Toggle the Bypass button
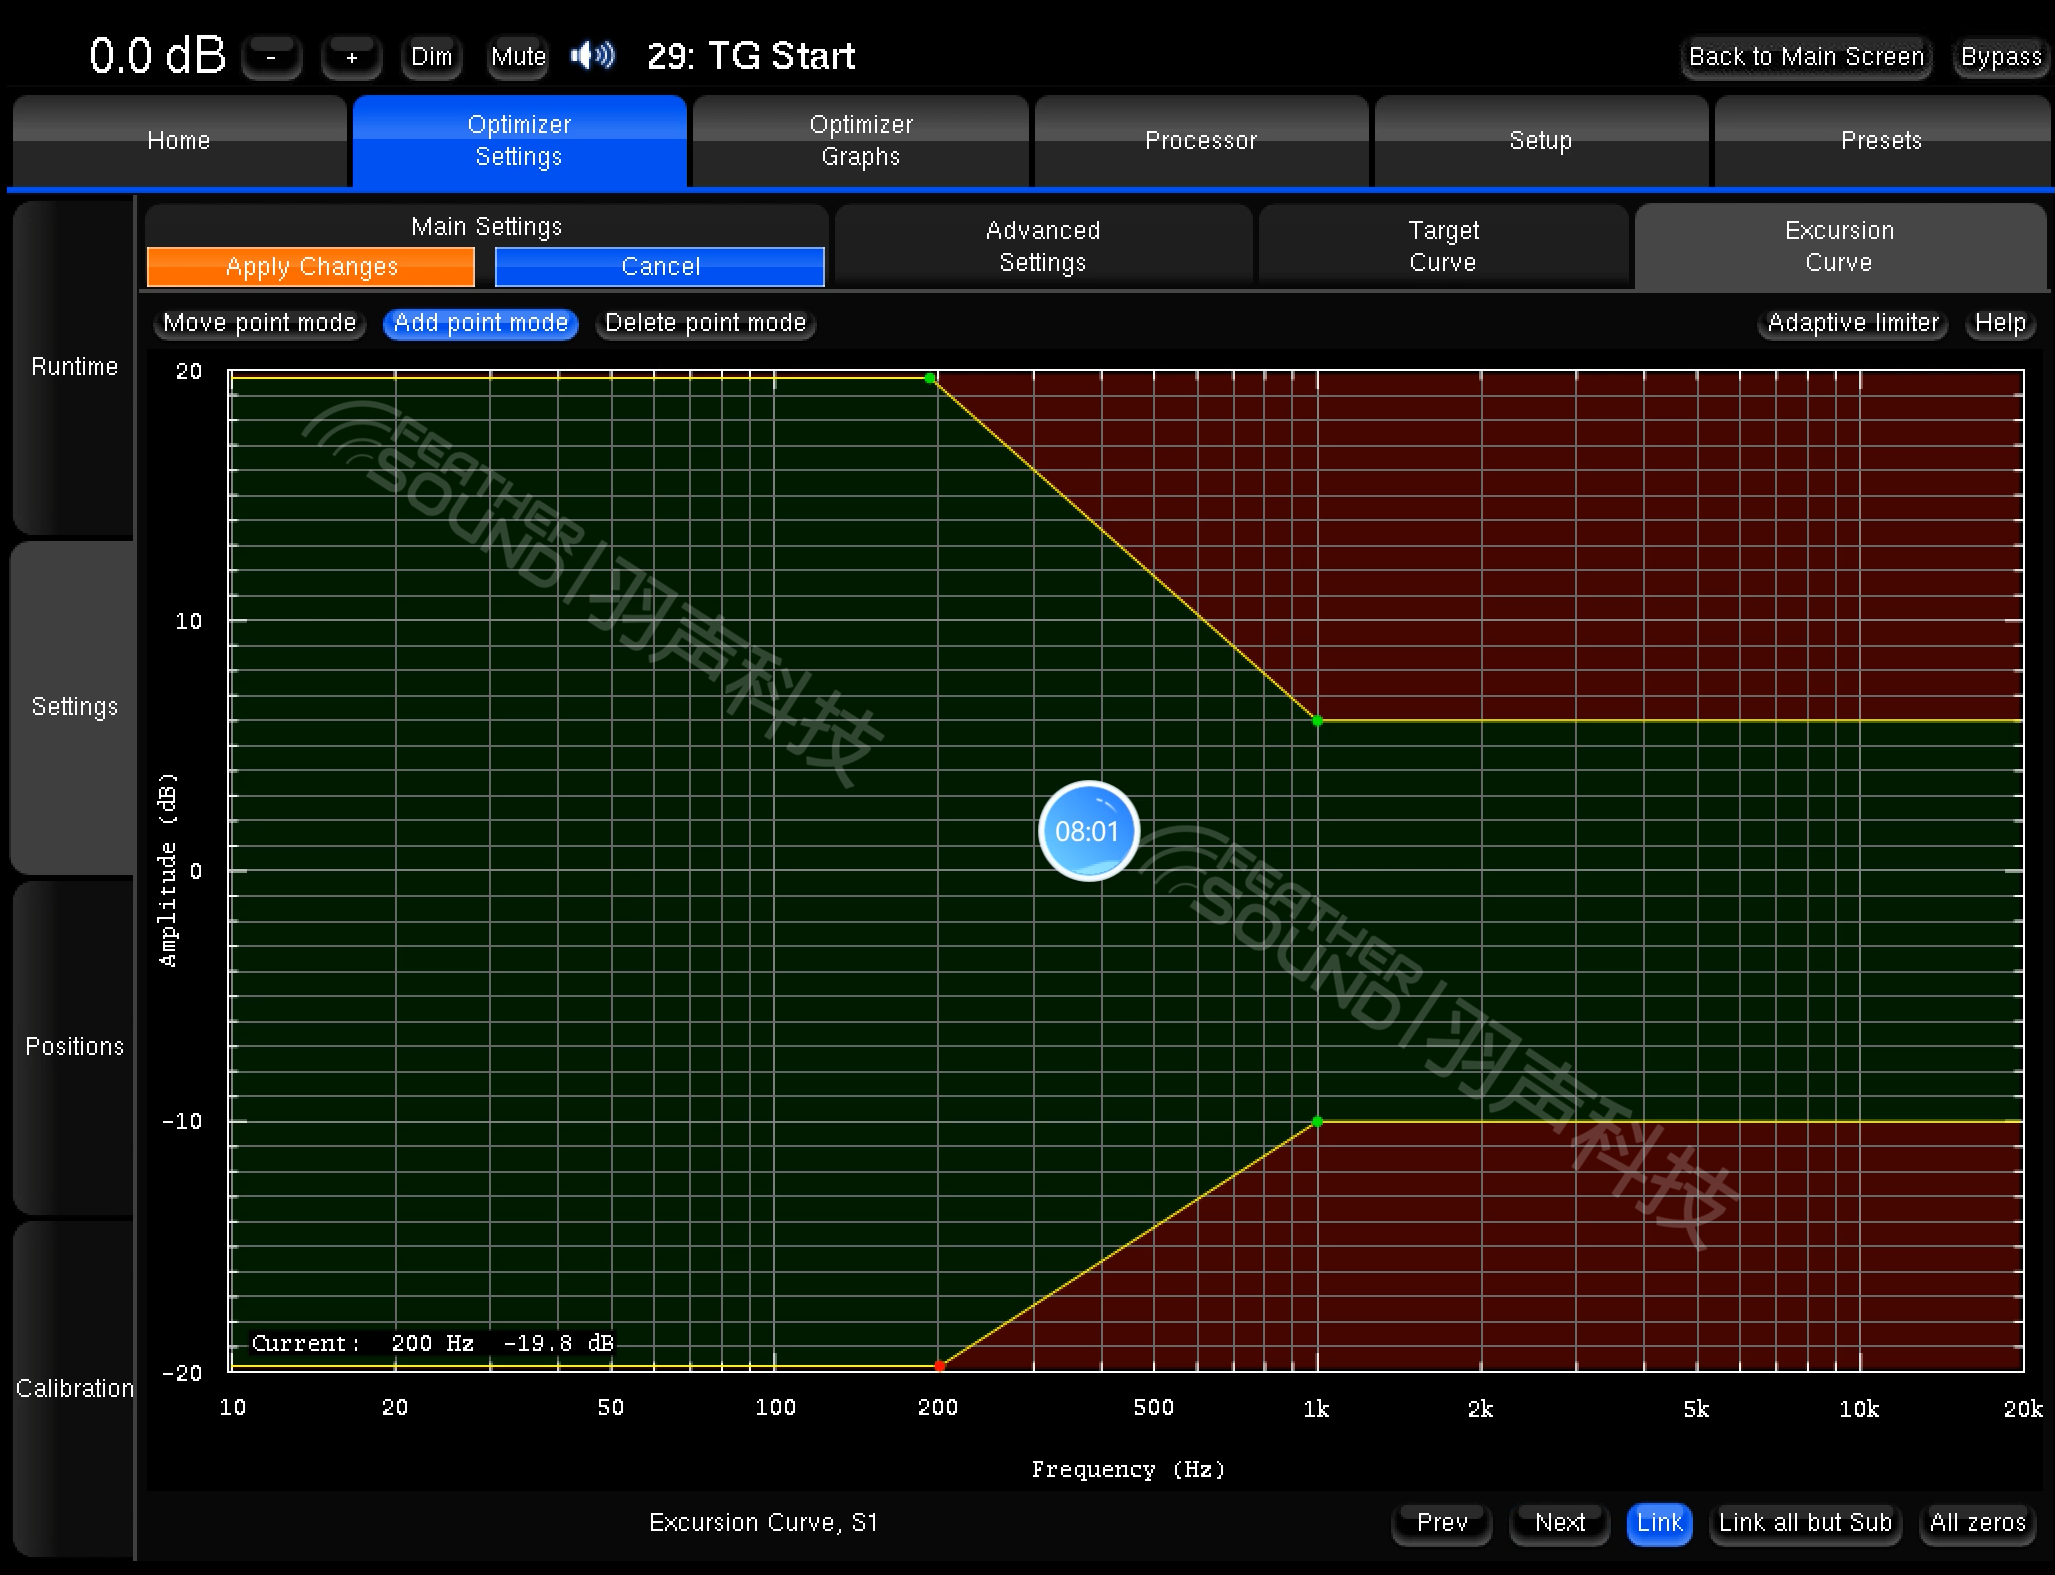The width and height of the screenshot is (2055, 1575). pyautogui.click(x=2000, y=57)
